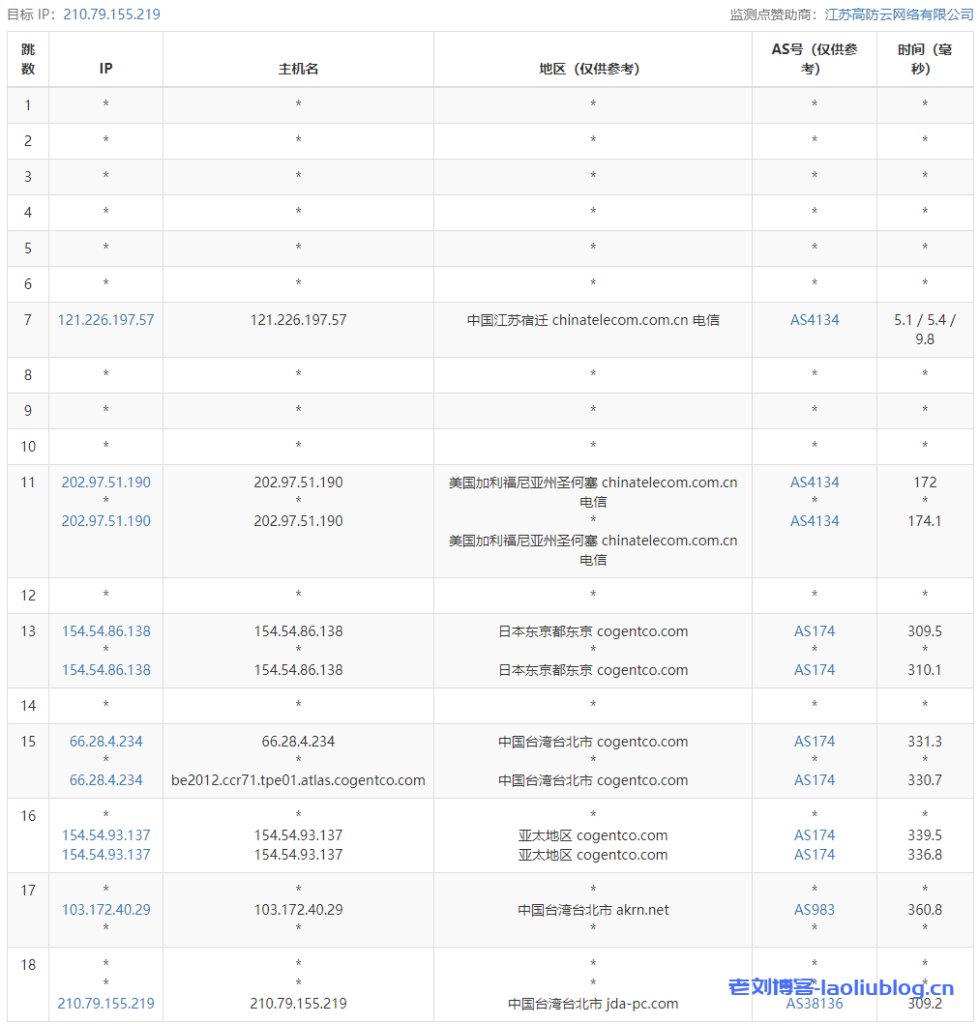
Task: Open the 江苏高防云网络有限公司 sponsor link
Action: click(899, 15)
